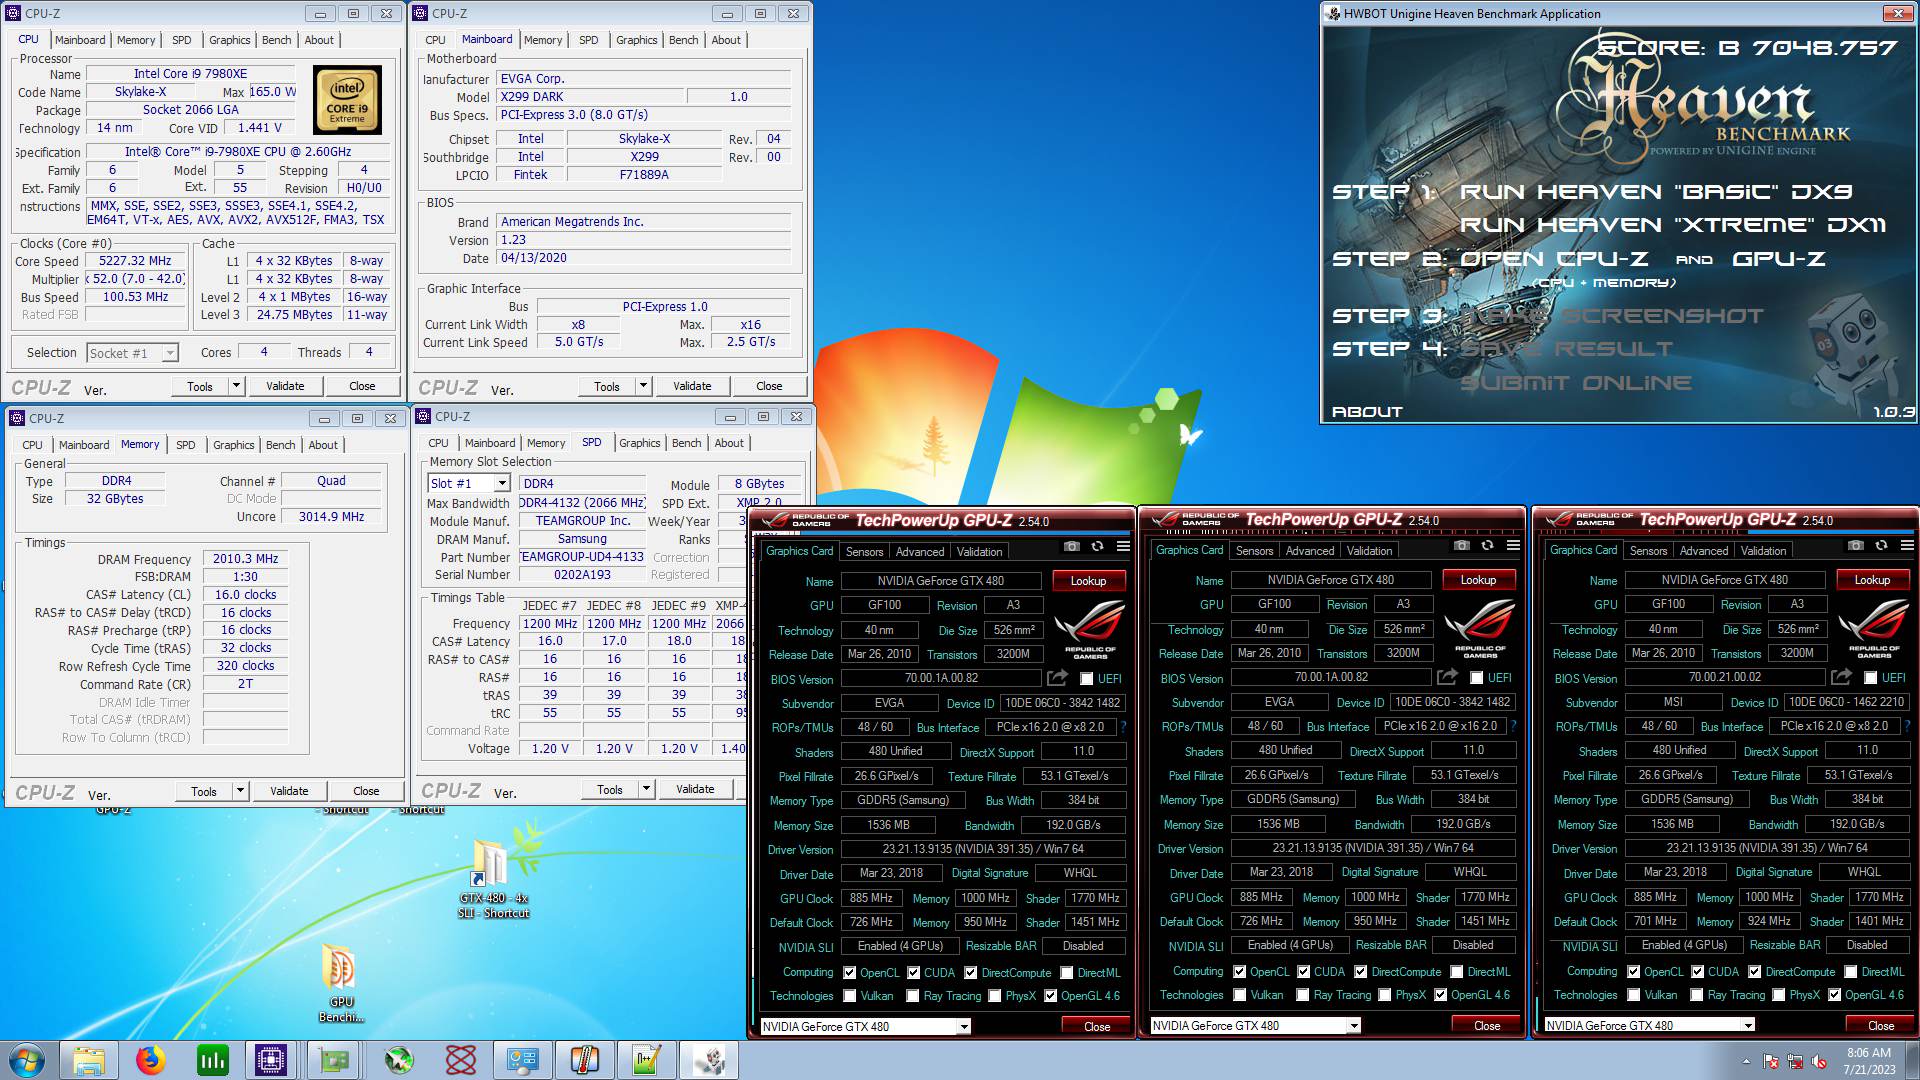Open About tab in CPU-Z Memory window
Image resolution: width=1920 pixels, height=1080 pixels.
point(322,445)
